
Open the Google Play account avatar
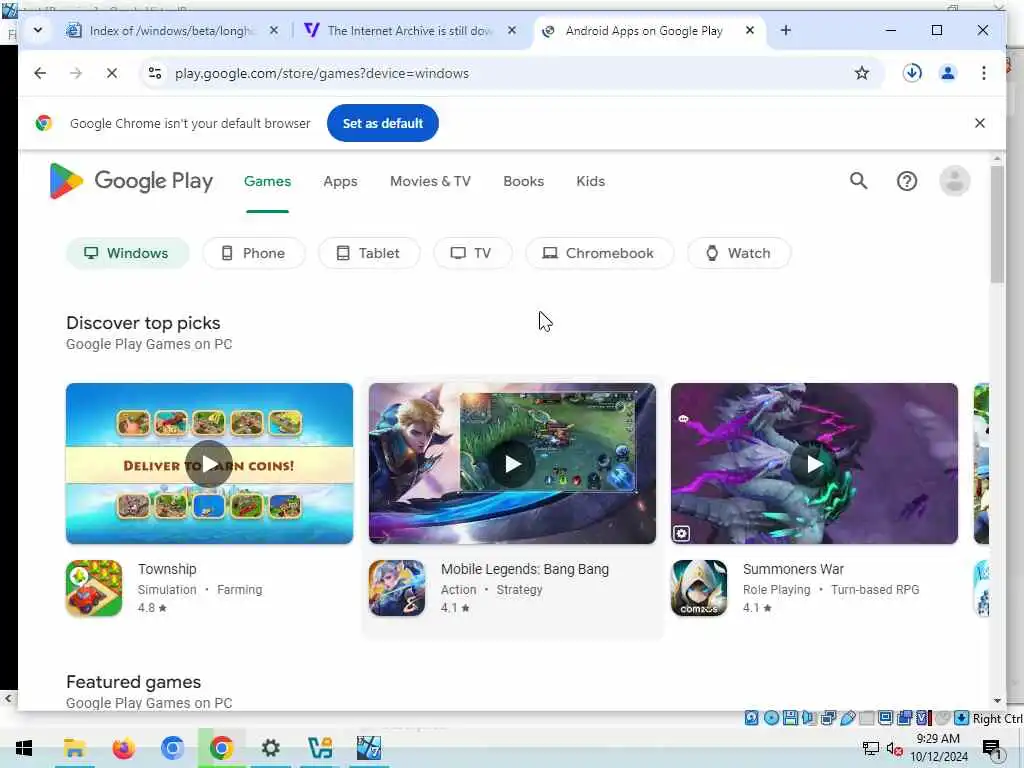(x=954, y=181)
